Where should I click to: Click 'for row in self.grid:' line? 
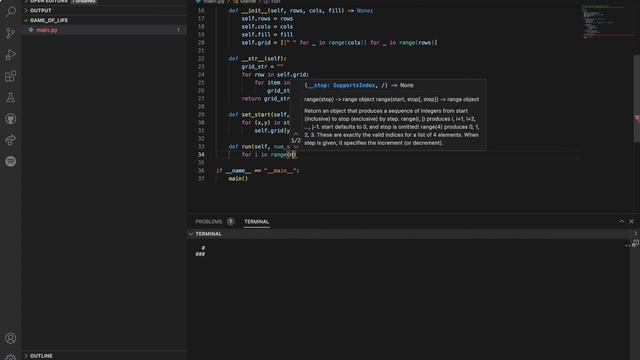pyautogui.click(x=275, y=75)
